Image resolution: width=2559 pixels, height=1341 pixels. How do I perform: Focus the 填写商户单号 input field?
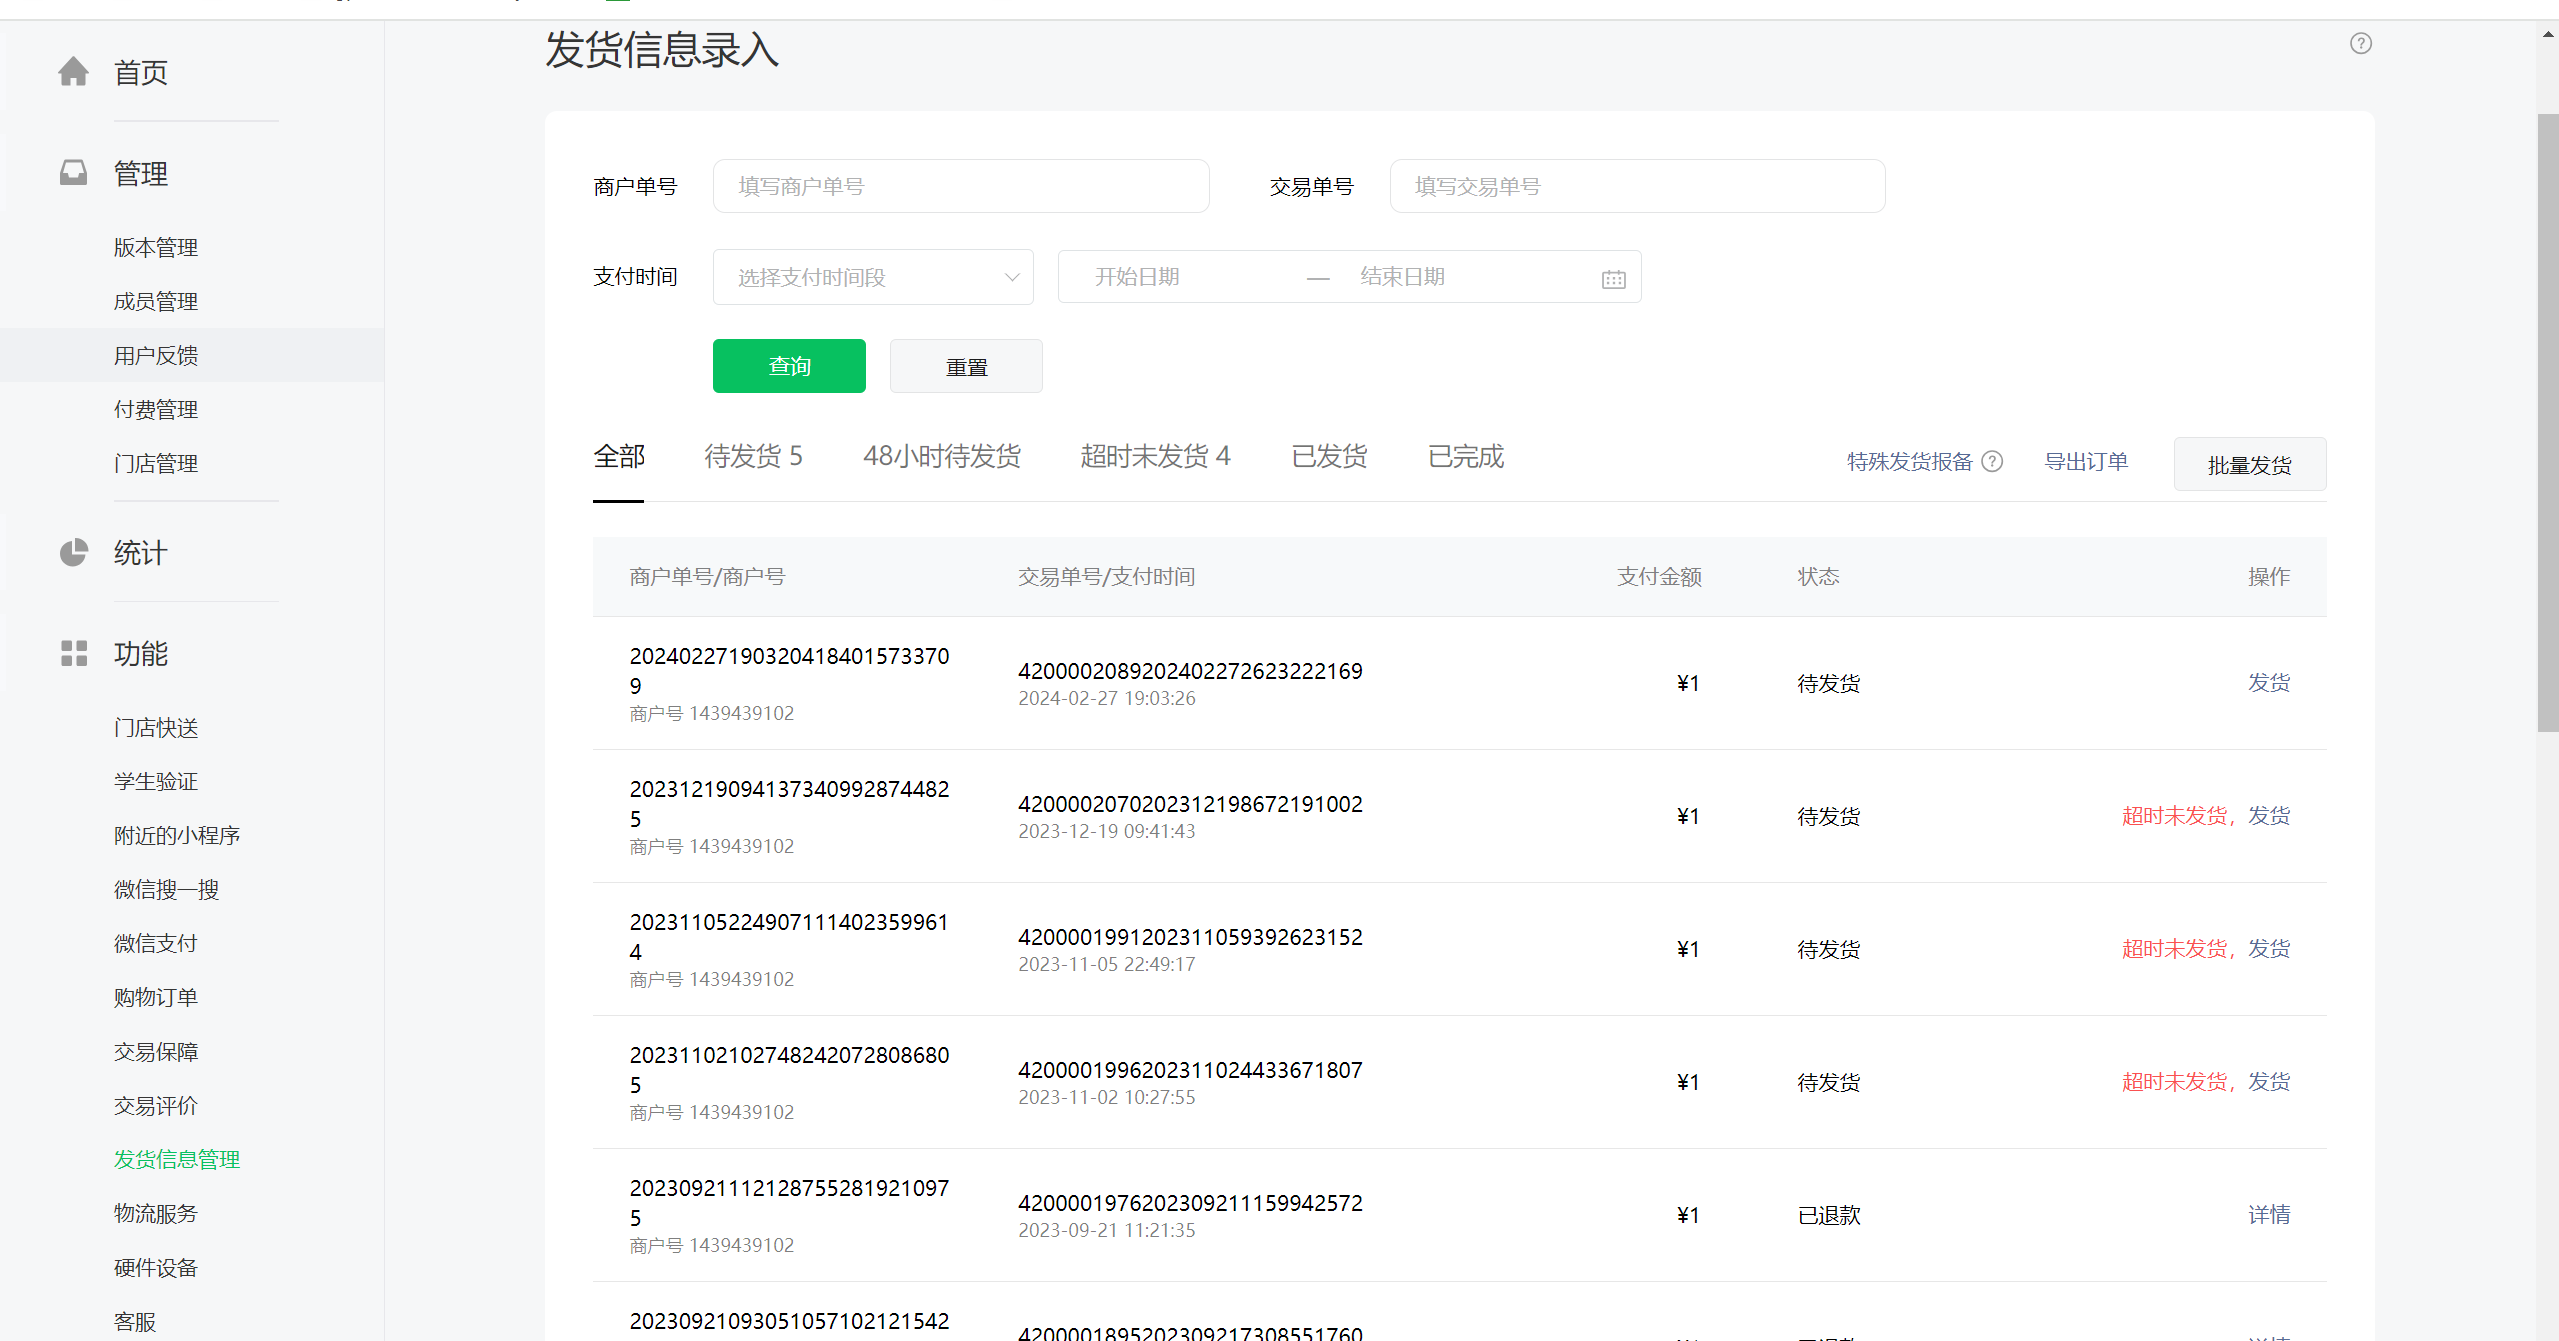(x=960, y=187)
